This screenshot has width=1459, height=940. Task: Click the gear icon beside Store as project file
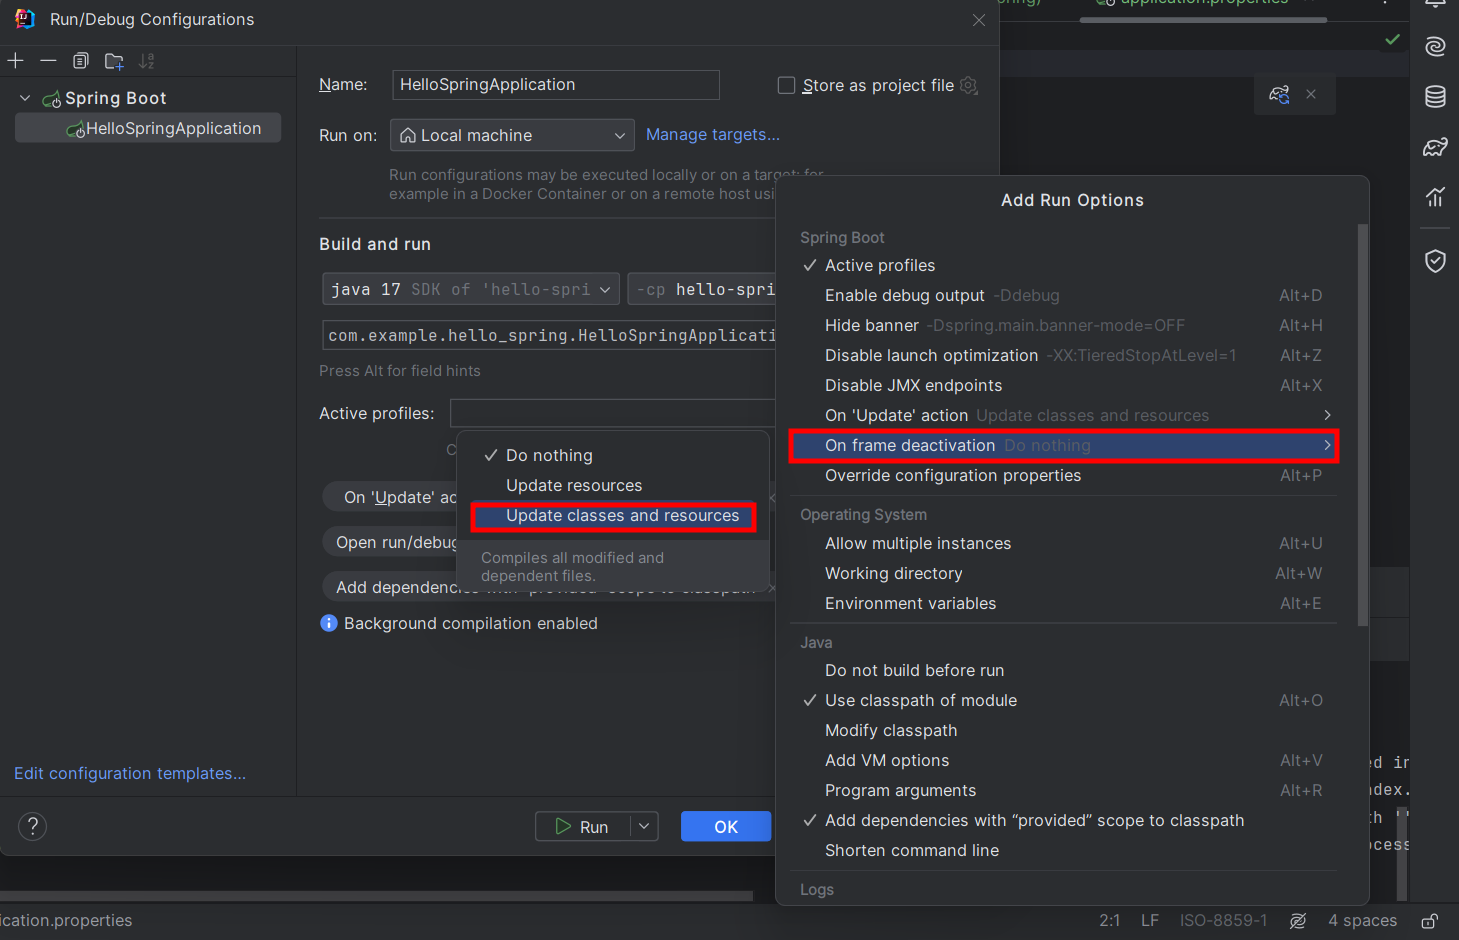[x=968, y=86]
